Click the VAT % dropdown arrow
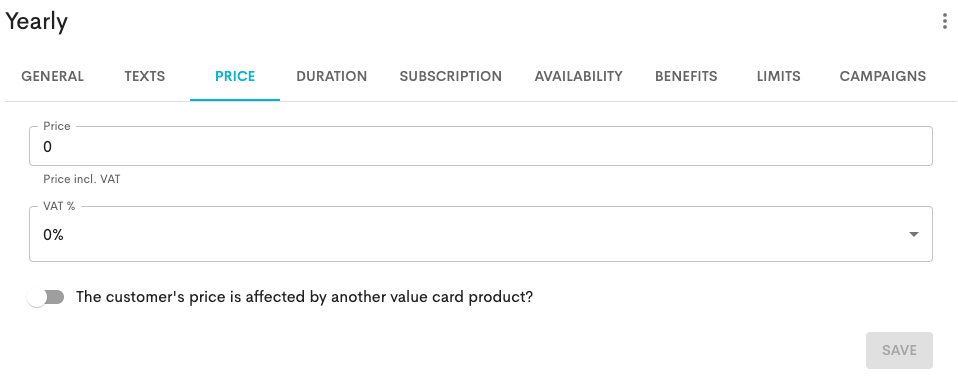Screen dimensions: 958x380 pyautogui.click(x=913, y=234)
